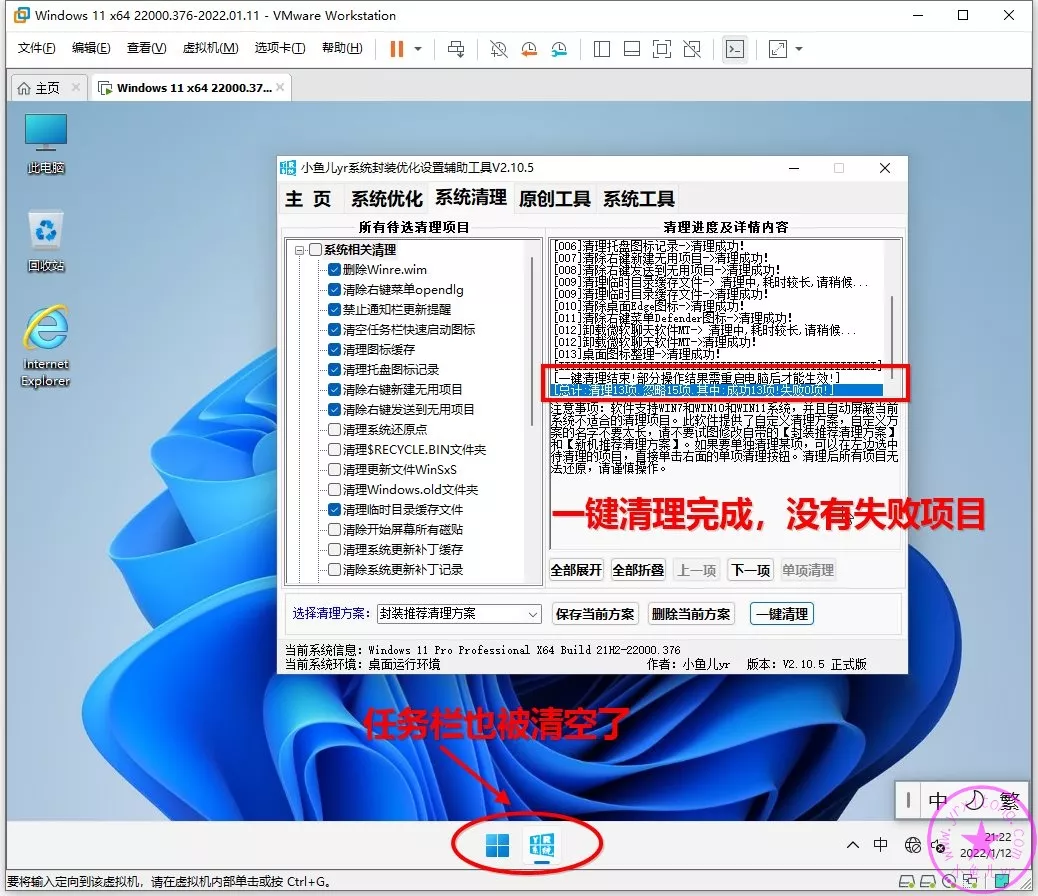Open the VMware console view icon
Viewport: 1038px width, 896px height.
[734, 49]
